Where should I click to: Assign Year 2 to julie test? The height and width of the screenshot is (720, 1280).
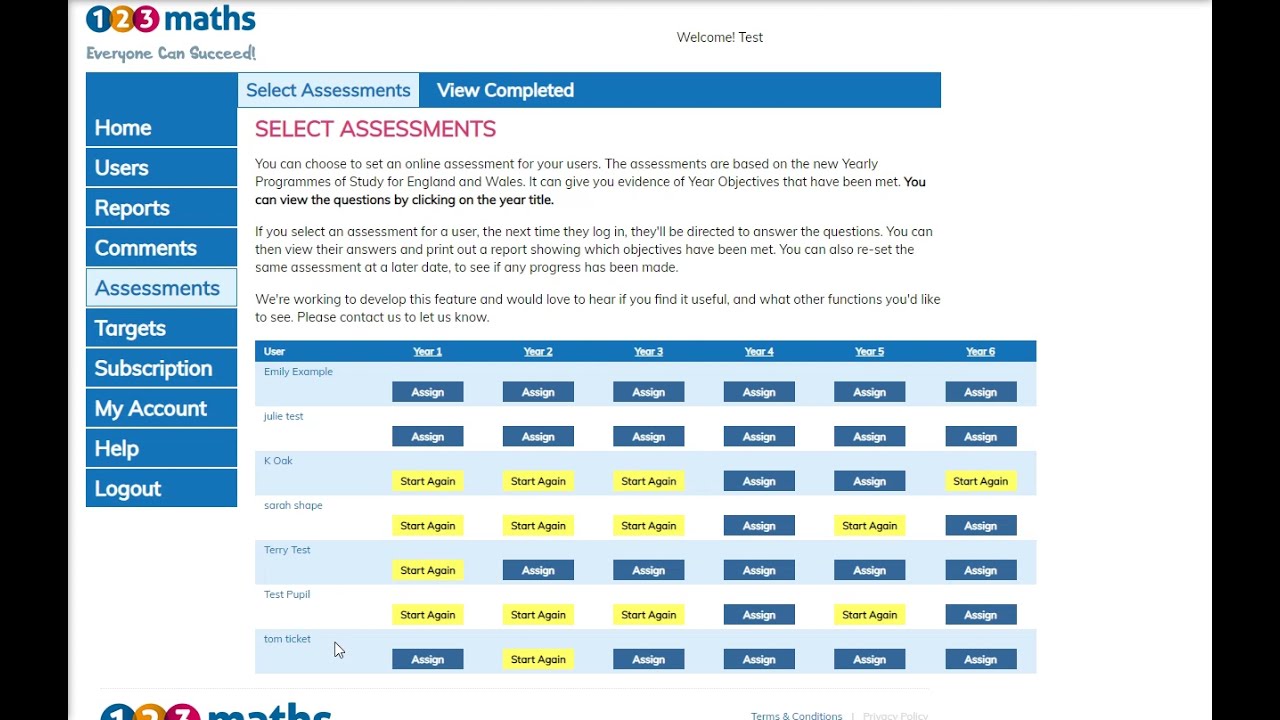pos(538,437)
